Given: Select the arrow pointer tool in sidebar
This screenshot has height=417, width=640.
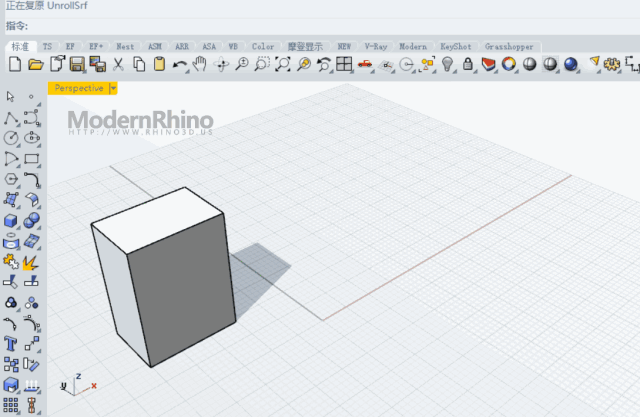Looking at the screenshot, I should tap(10, 97).
